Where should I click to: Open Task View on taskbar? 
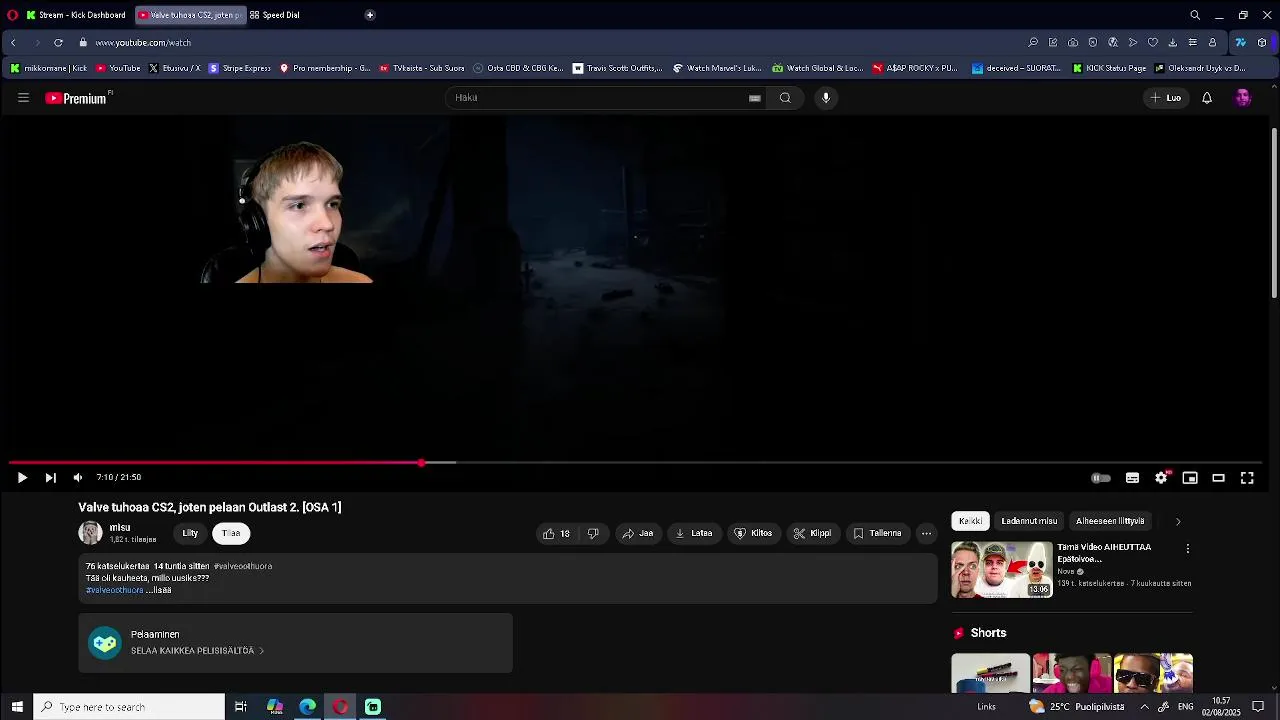[241, 707]
